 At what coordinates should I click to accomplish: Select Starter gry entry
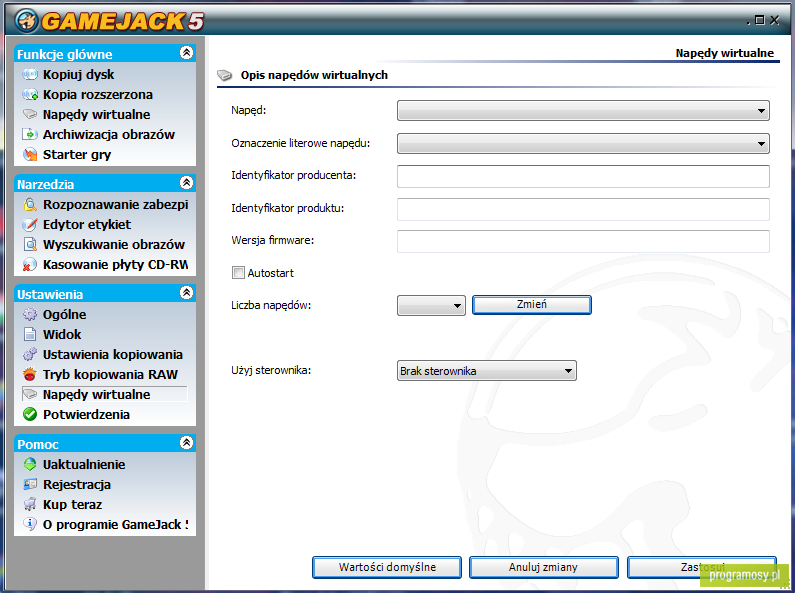(77, 155)
